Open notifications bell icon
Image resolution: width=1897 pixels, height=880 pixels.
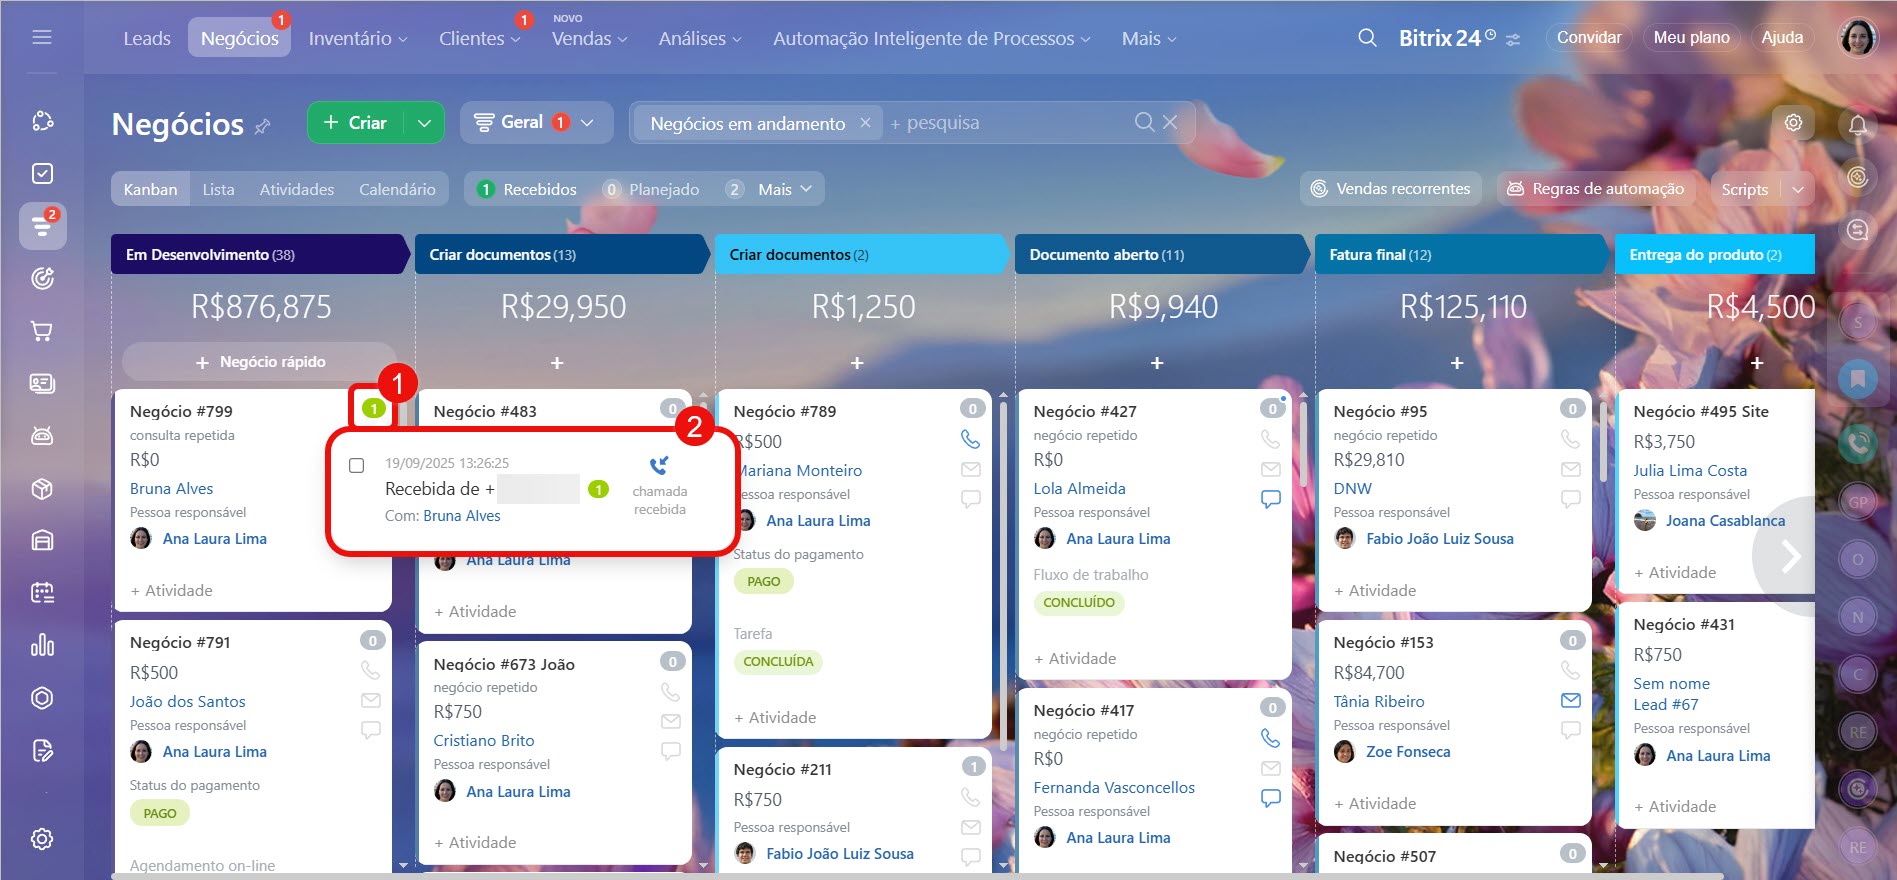(x=1857, y=125)
